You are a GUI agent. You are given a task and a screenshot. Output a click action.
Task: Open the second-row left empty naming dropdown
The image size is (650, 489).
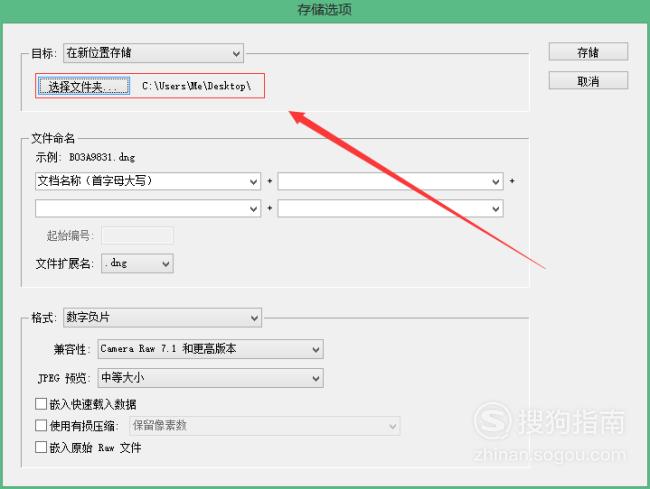pyautogui.click(x=148, y=208)
